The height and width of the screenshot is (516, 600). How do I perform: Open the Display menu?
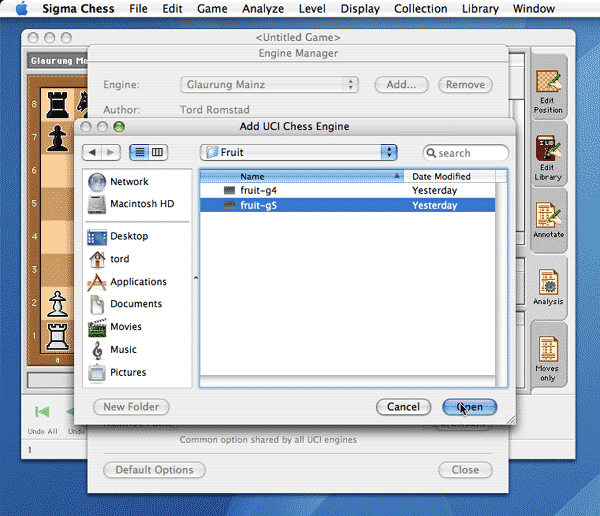[x=360, y=8]
